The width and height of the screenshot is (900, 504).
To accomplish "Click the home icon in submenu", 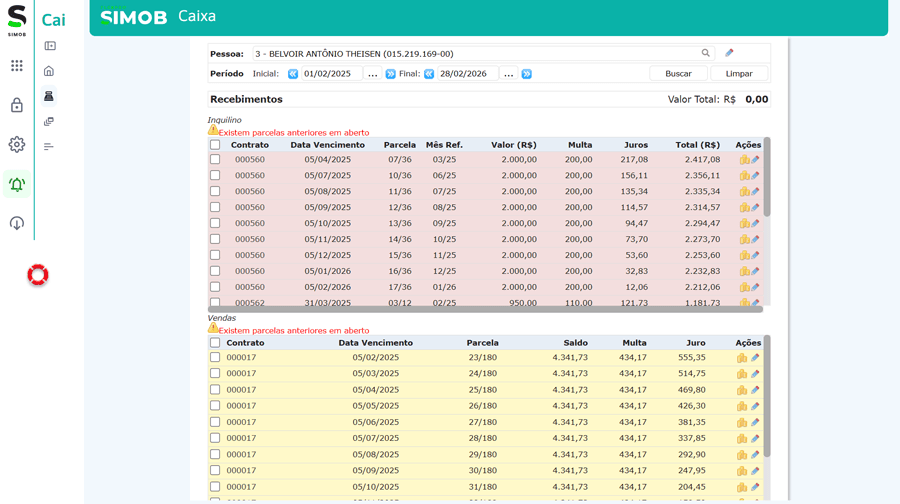I will coord(49,71).
